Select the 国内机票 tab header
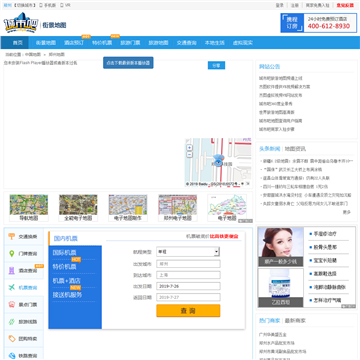The image size is (360, 360). [x=66, y=239]
